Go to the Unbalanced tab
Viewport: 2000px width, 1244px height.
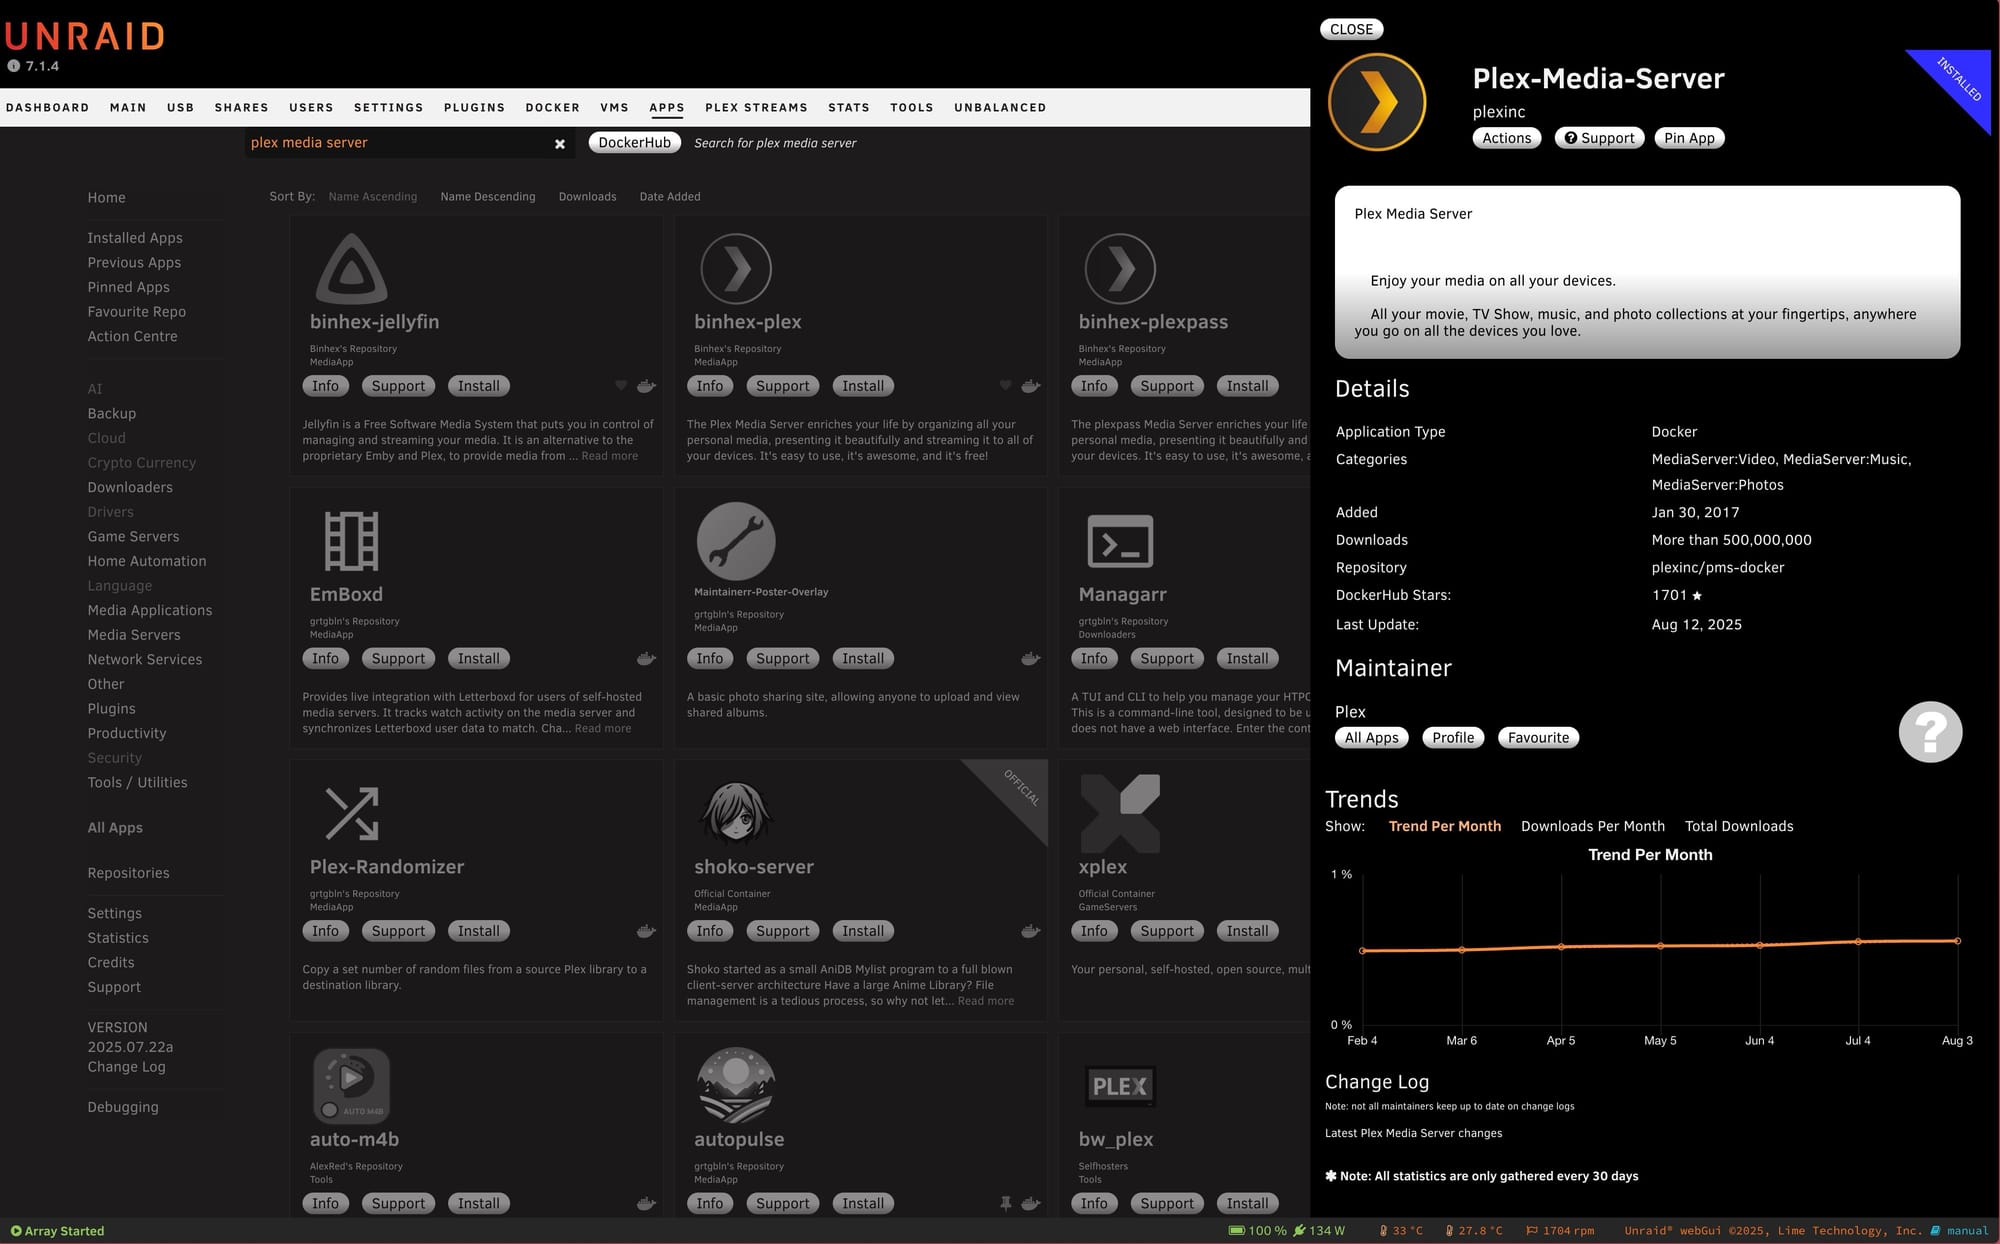click(x=1000, y=108)
